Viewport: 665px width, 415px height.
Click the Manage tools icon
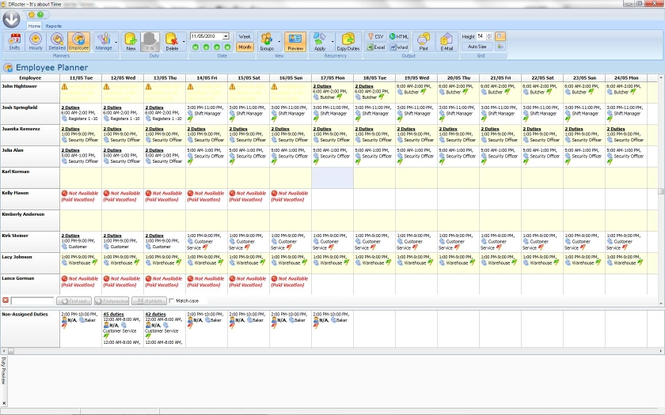click(103, 42)
